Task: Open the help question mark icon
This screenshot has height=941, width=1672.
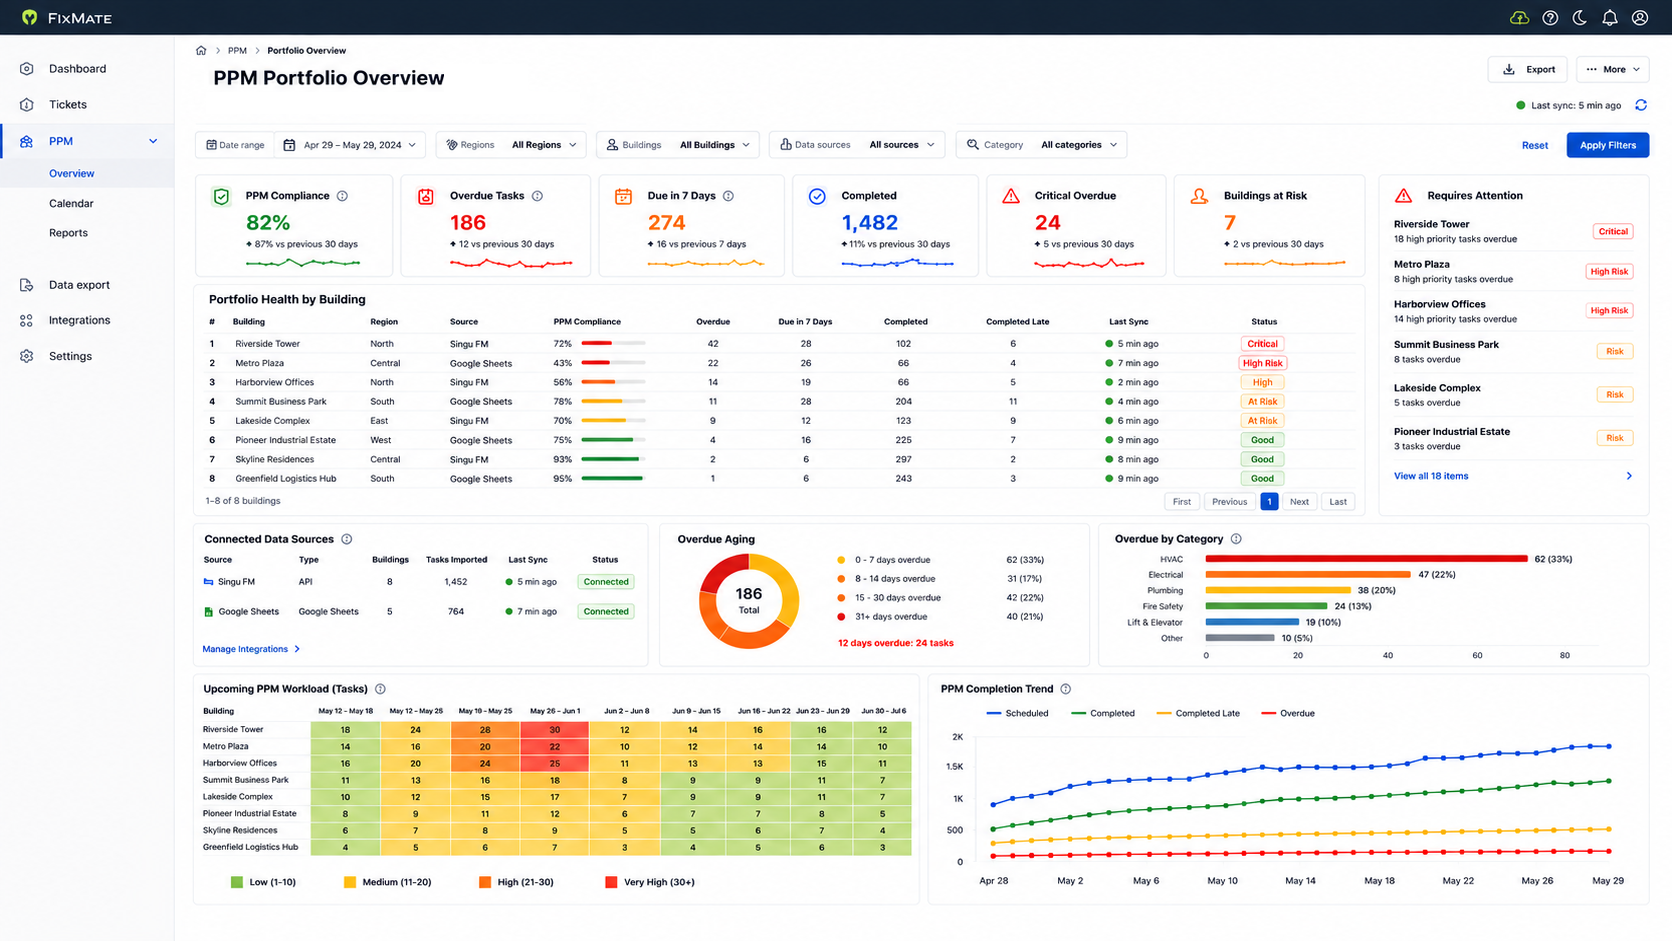Action: tap(1550, 18)
